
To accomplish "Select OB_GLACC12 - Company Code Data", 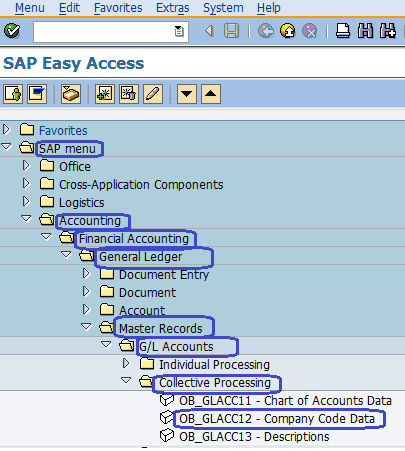I will click(x=277, y=419).
